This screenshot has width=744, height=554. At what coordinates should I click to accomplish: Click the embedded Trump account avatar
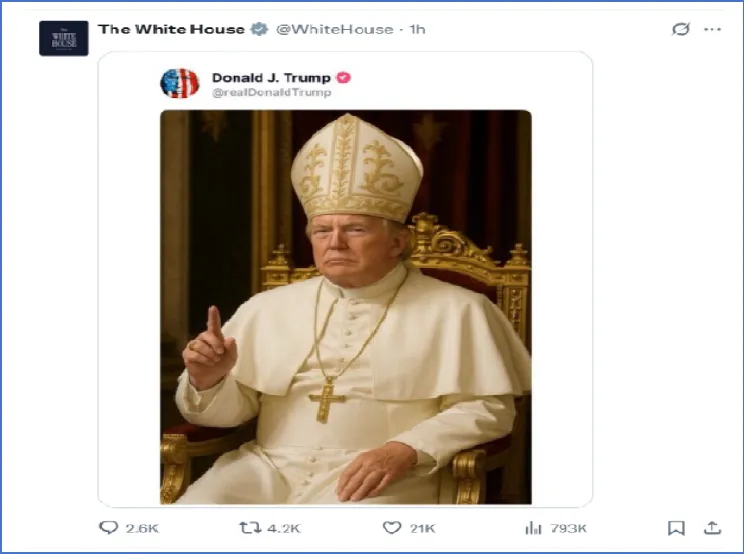pos(179,83)
